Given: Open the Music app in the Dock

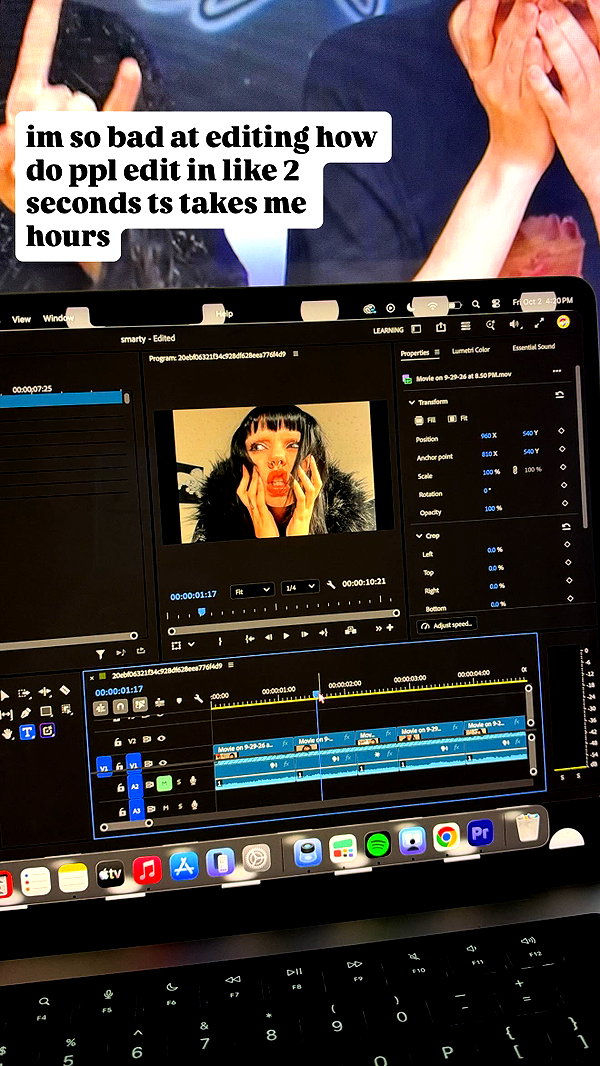Looking at the screenshot, I should pos(147,870).
